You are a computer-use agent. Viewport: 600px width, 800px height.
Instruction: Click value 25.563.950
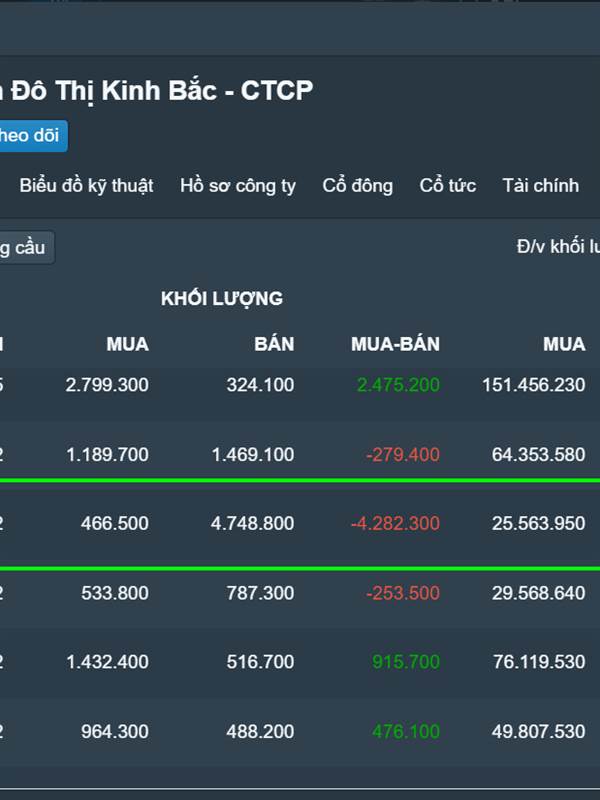(x=538, y=523)
